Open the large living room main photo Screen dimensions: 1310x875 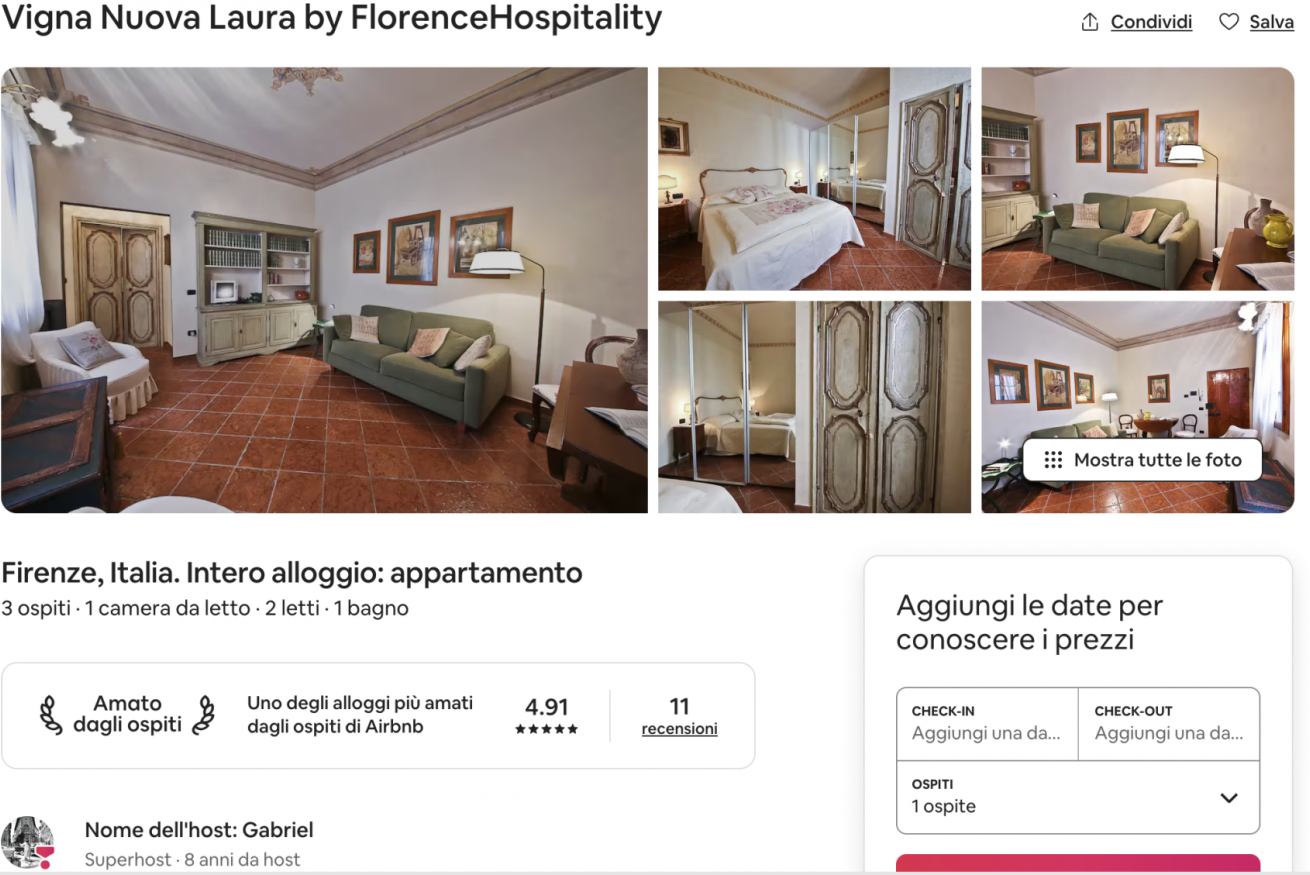pos(324,290)
